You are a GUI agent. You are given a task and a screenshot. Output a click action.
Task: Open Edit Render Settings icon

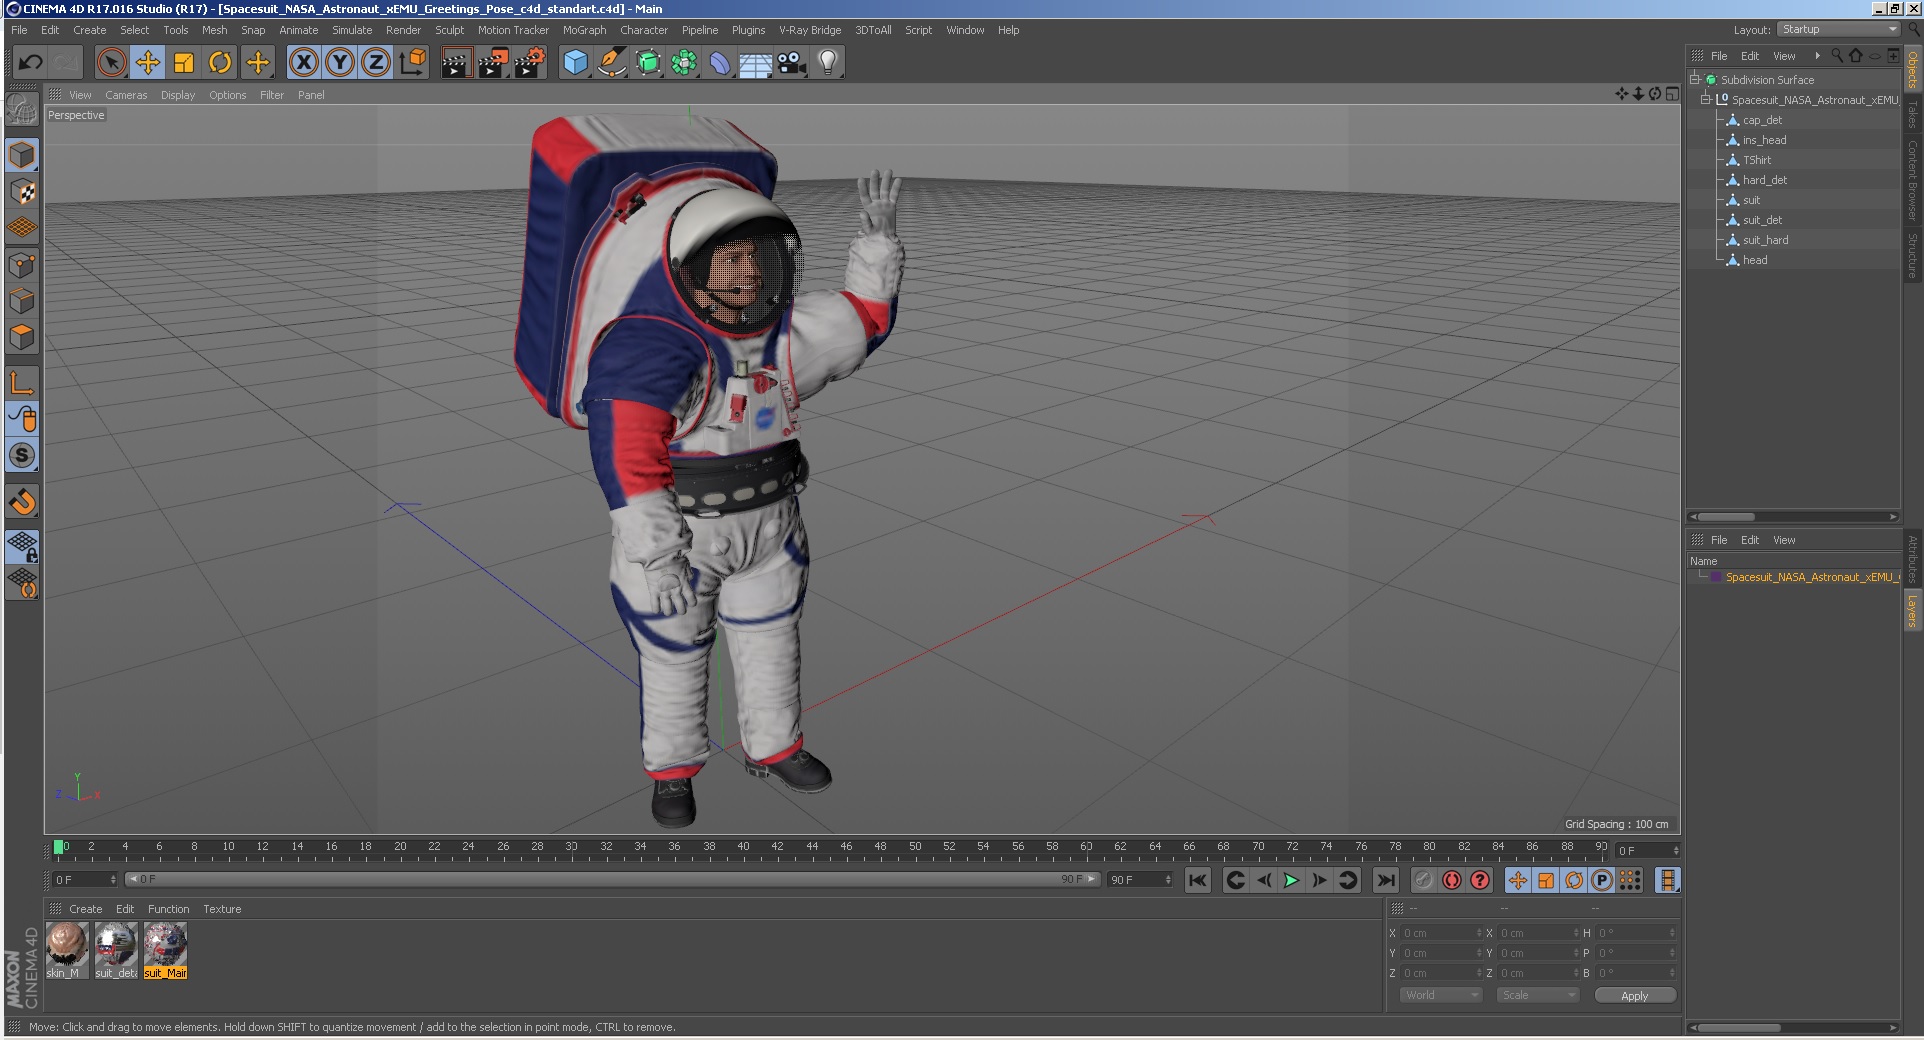530,63
